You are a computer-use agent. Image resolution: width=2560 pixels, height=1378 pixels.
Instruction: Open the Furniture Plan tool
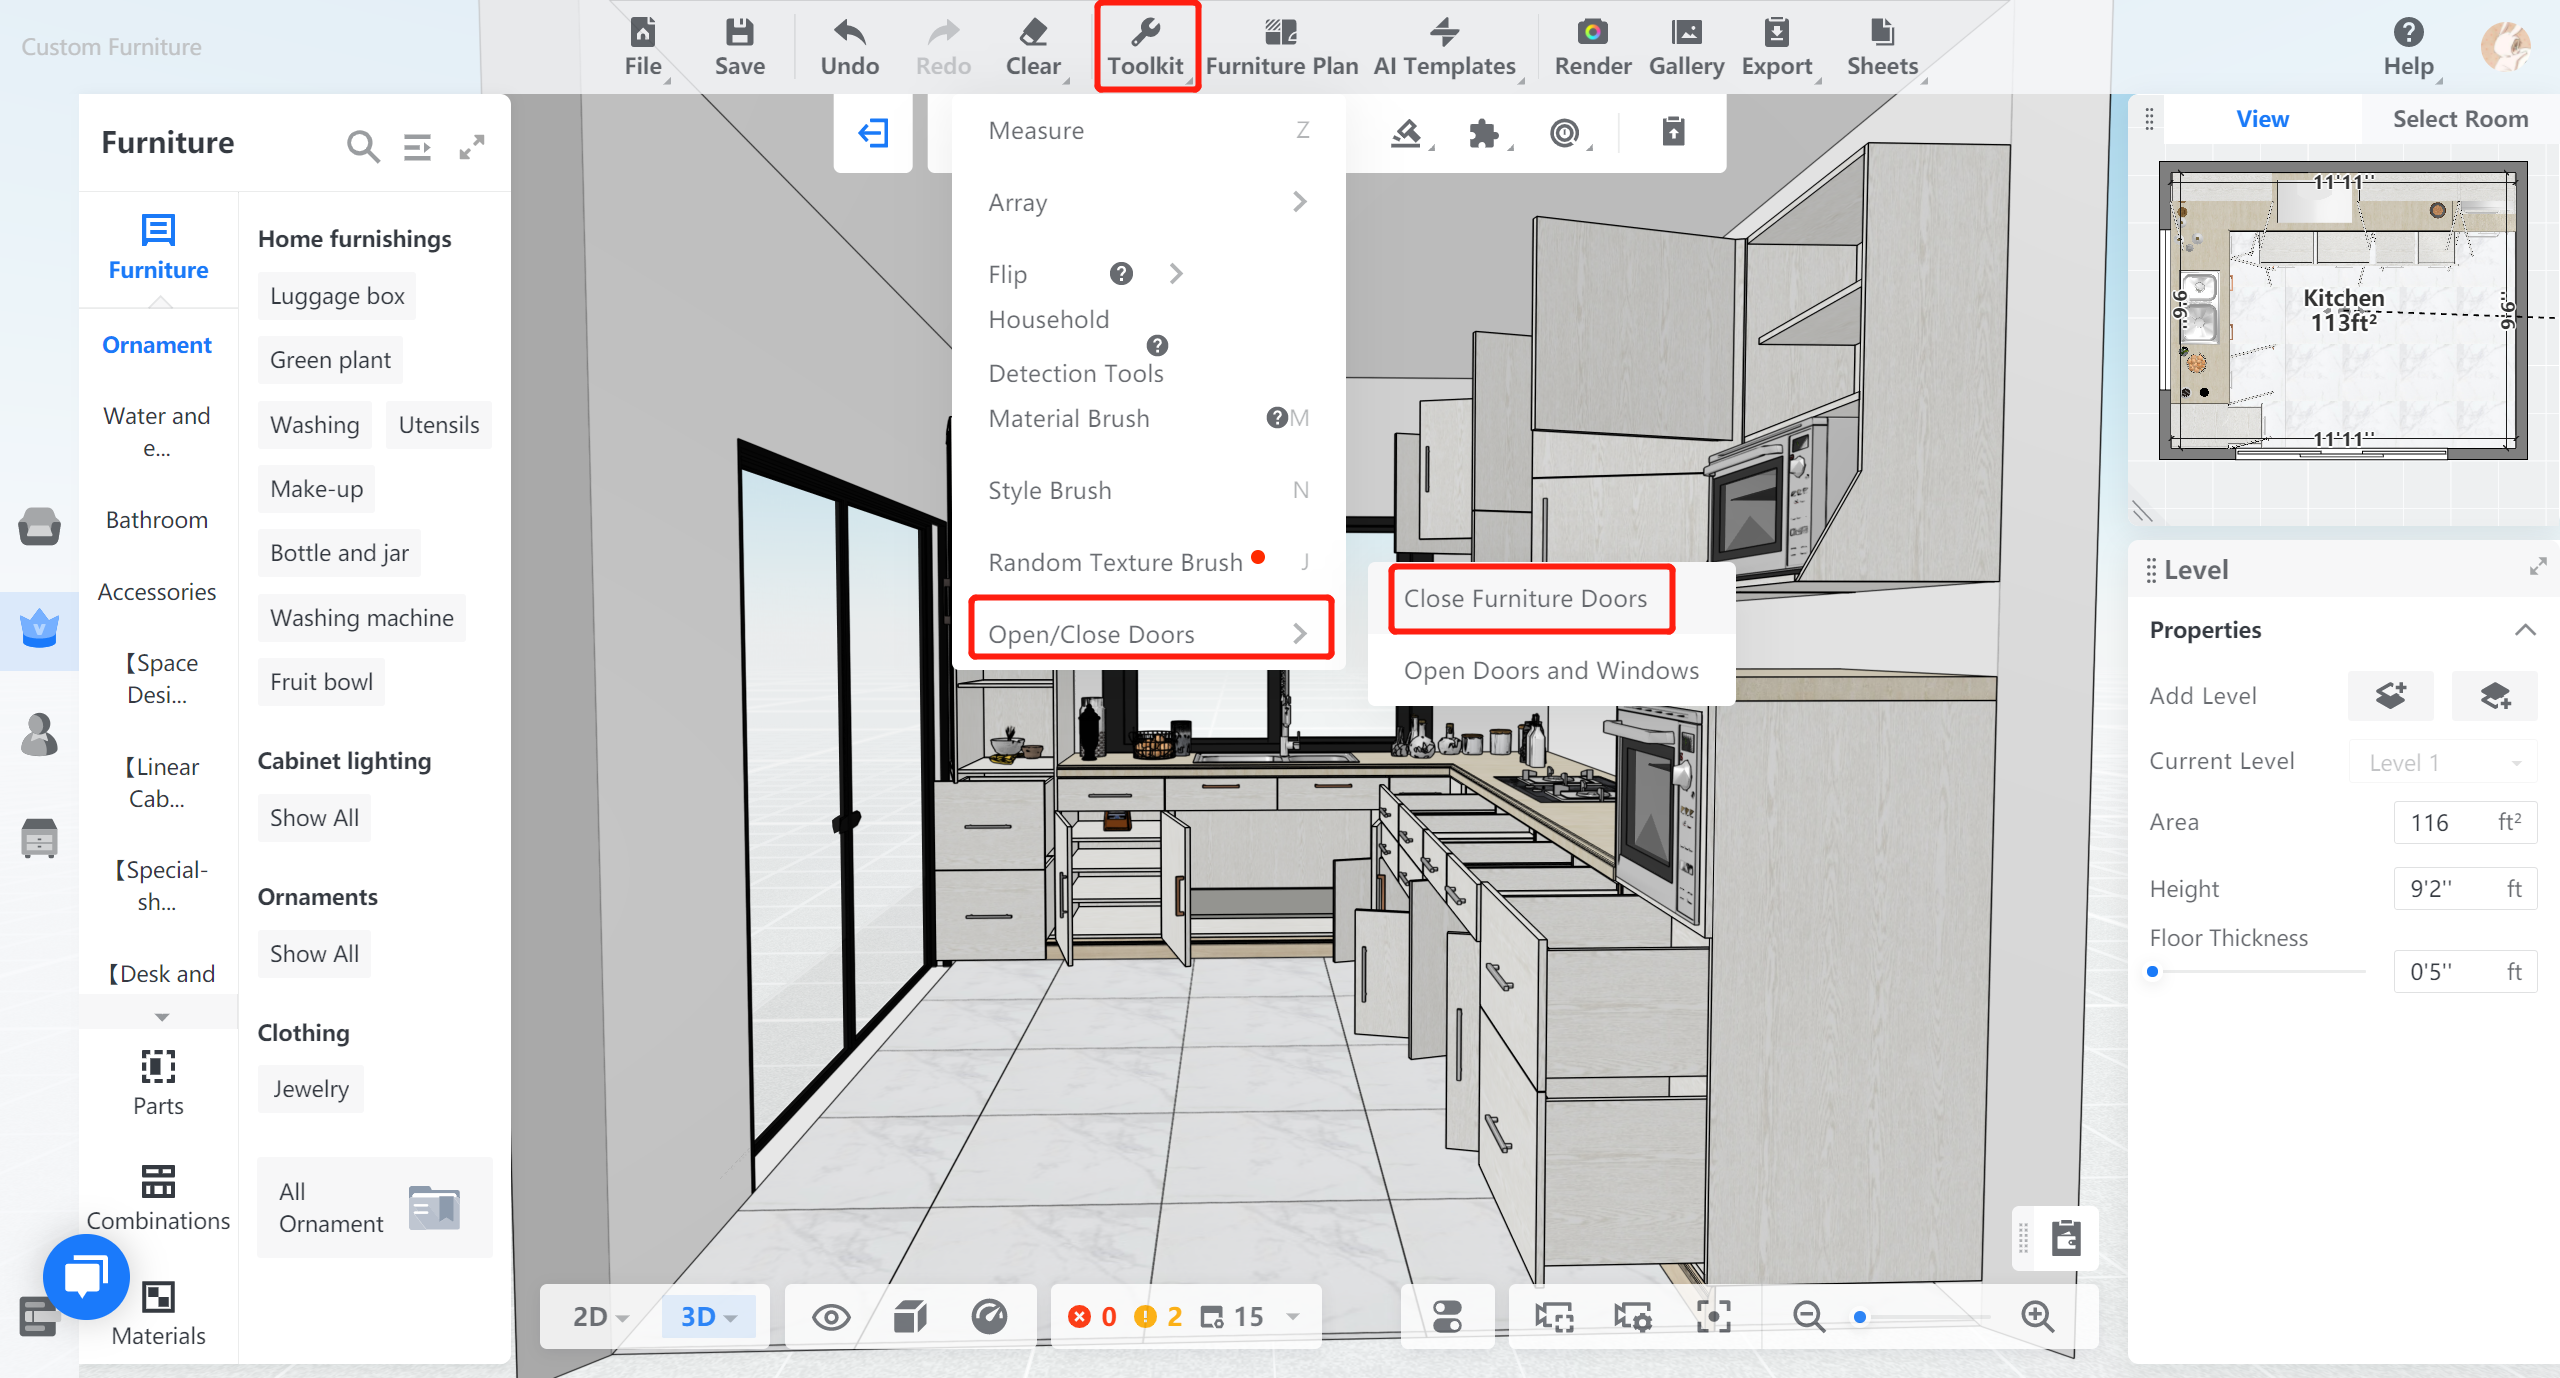[1281, 47]
